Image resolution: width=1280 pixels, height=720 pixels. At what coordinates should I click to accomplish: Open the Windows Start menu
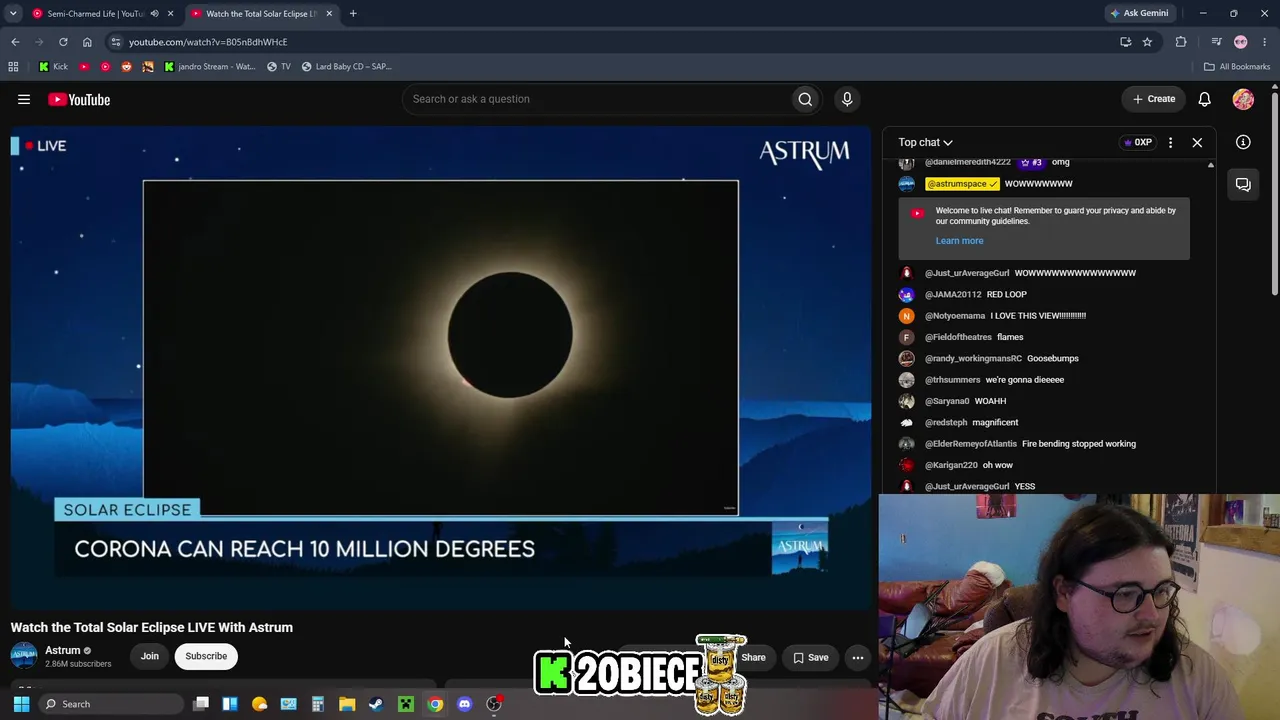[x=21, y=704]
